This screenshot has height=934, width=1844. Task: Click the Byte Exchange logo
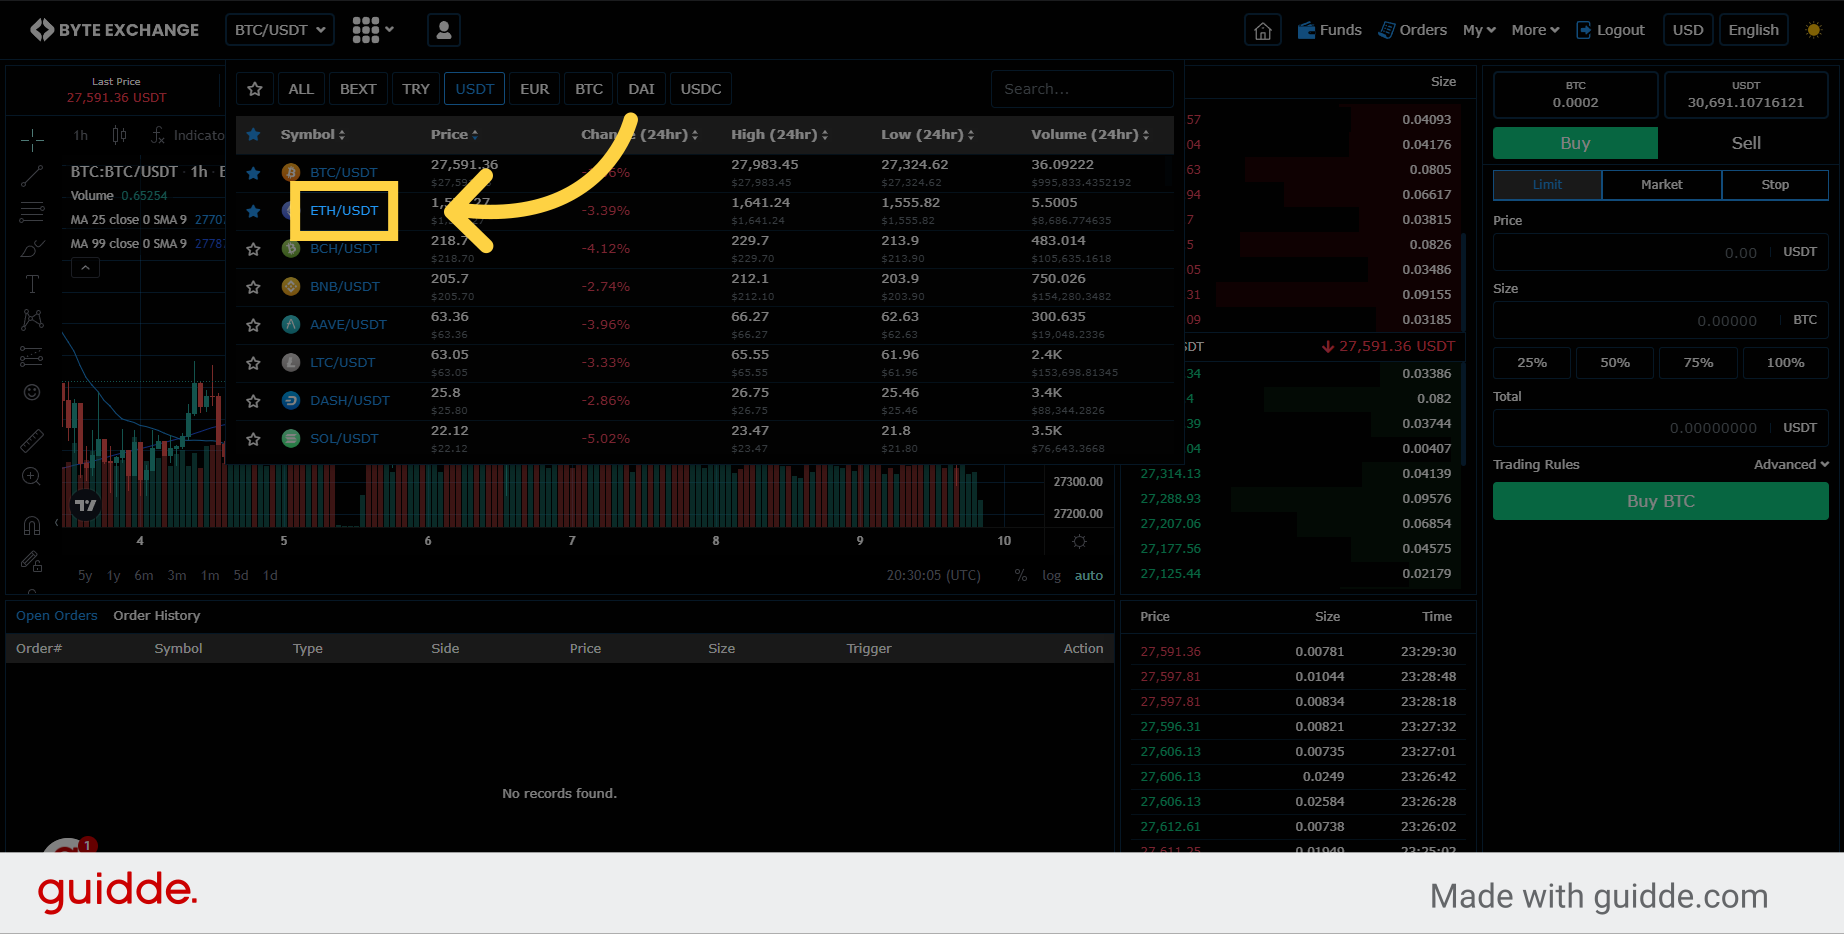pyautogui.click(x=115, y=30)
